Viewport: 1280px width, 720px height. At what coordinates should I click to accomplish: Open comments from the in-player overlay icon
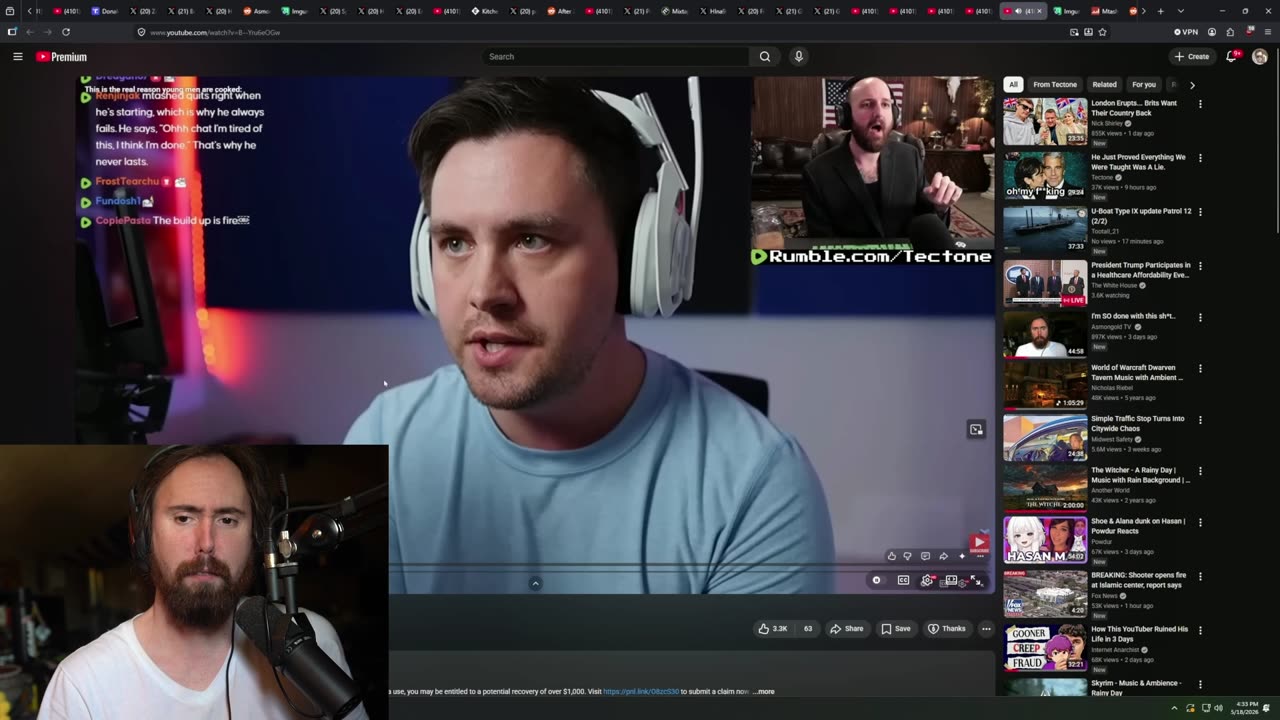pyautogui.click(x=925, y=556)
